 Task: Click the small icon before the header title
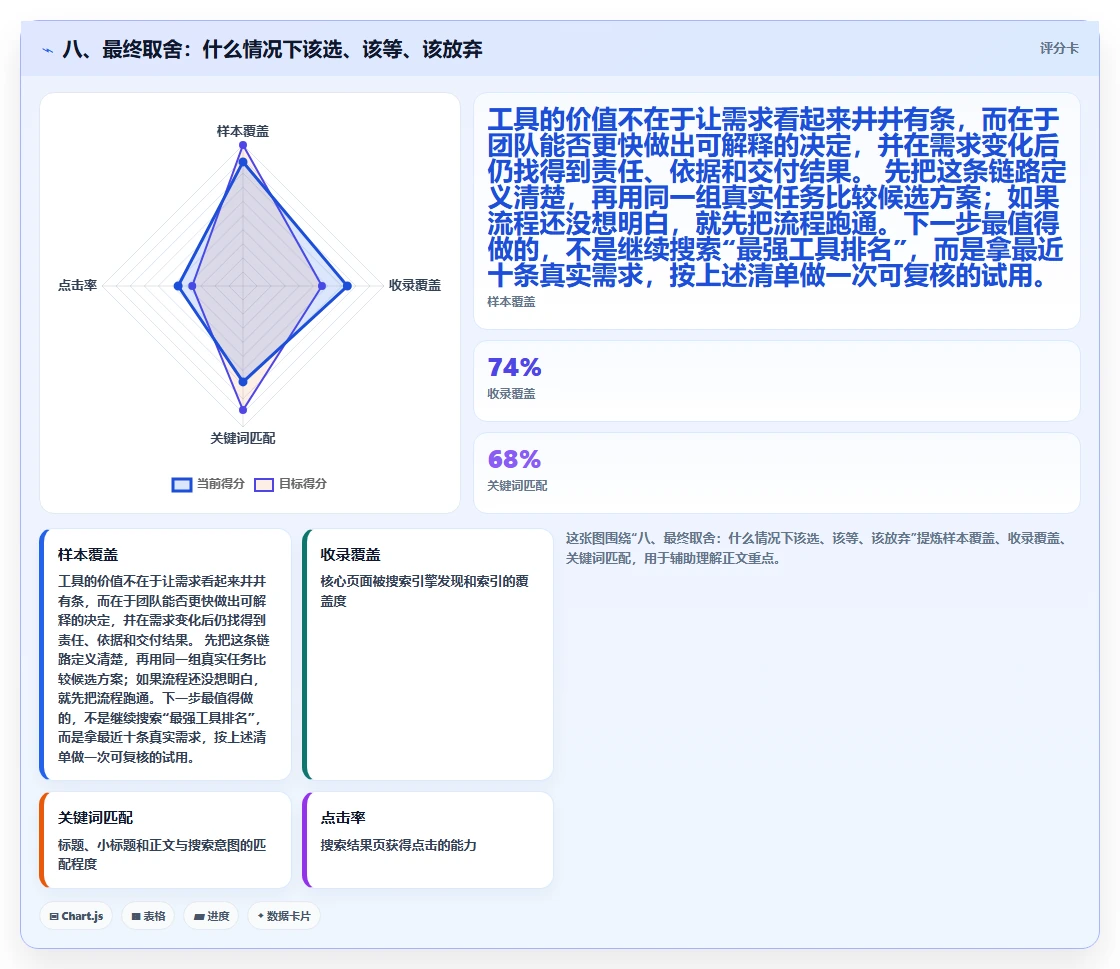click(48, 50)
